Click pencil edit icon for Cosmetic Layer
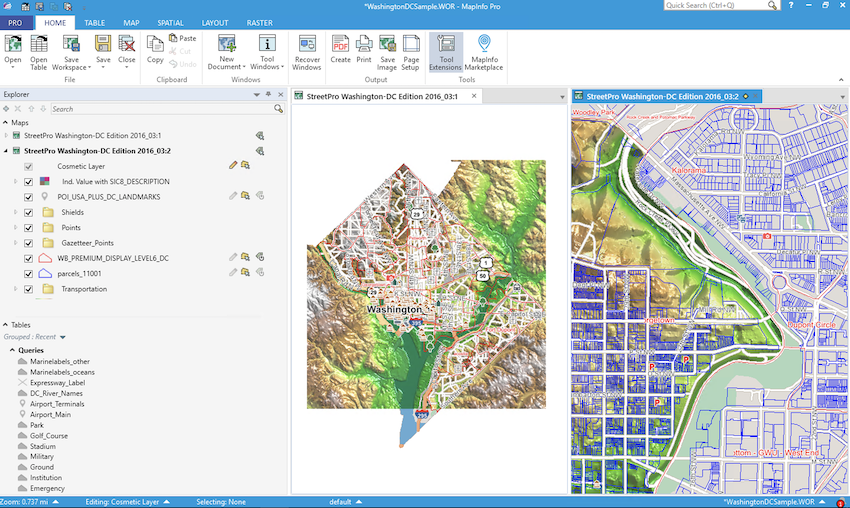Viewport: 850px width, 508px height. 233,165
